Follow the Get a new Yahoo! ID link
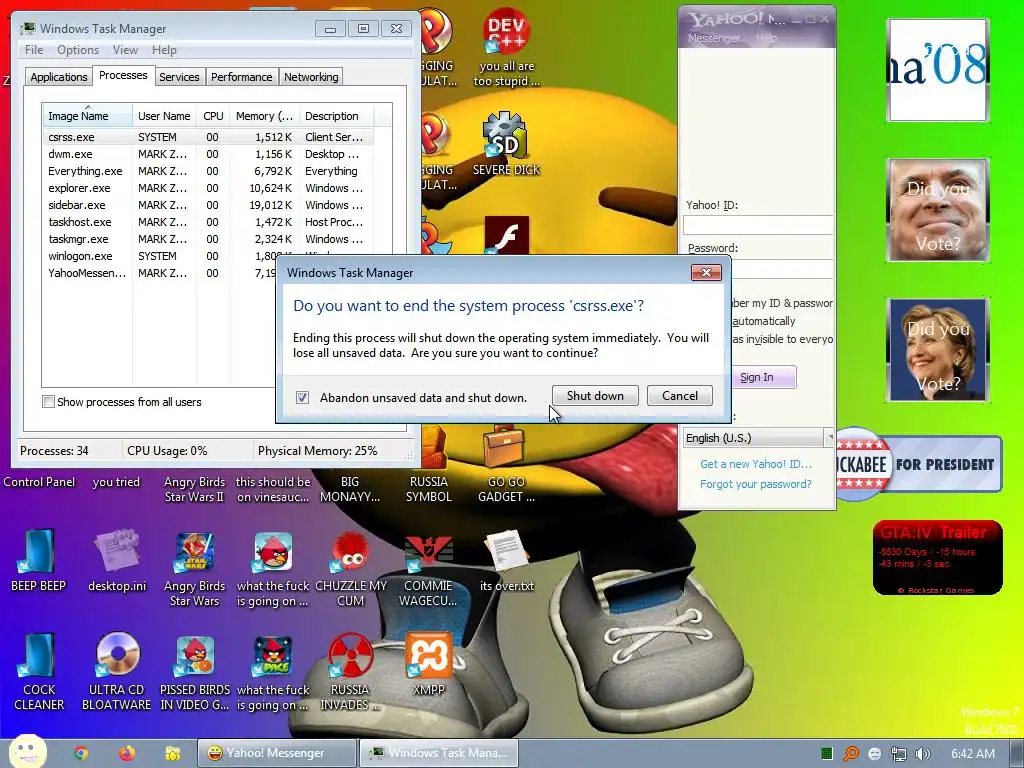 pos(756,464)
